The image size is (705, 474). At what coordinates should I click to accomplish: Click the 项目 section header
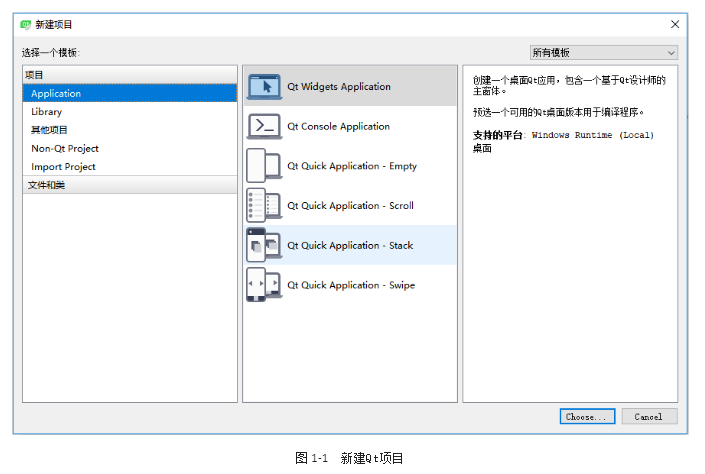(130, 75)
